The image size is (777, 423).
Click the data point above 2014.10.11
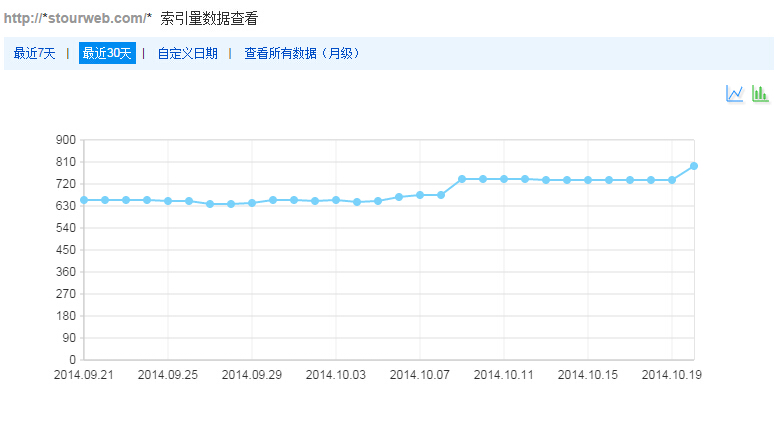pyautogui.click(x=504, y=179)
